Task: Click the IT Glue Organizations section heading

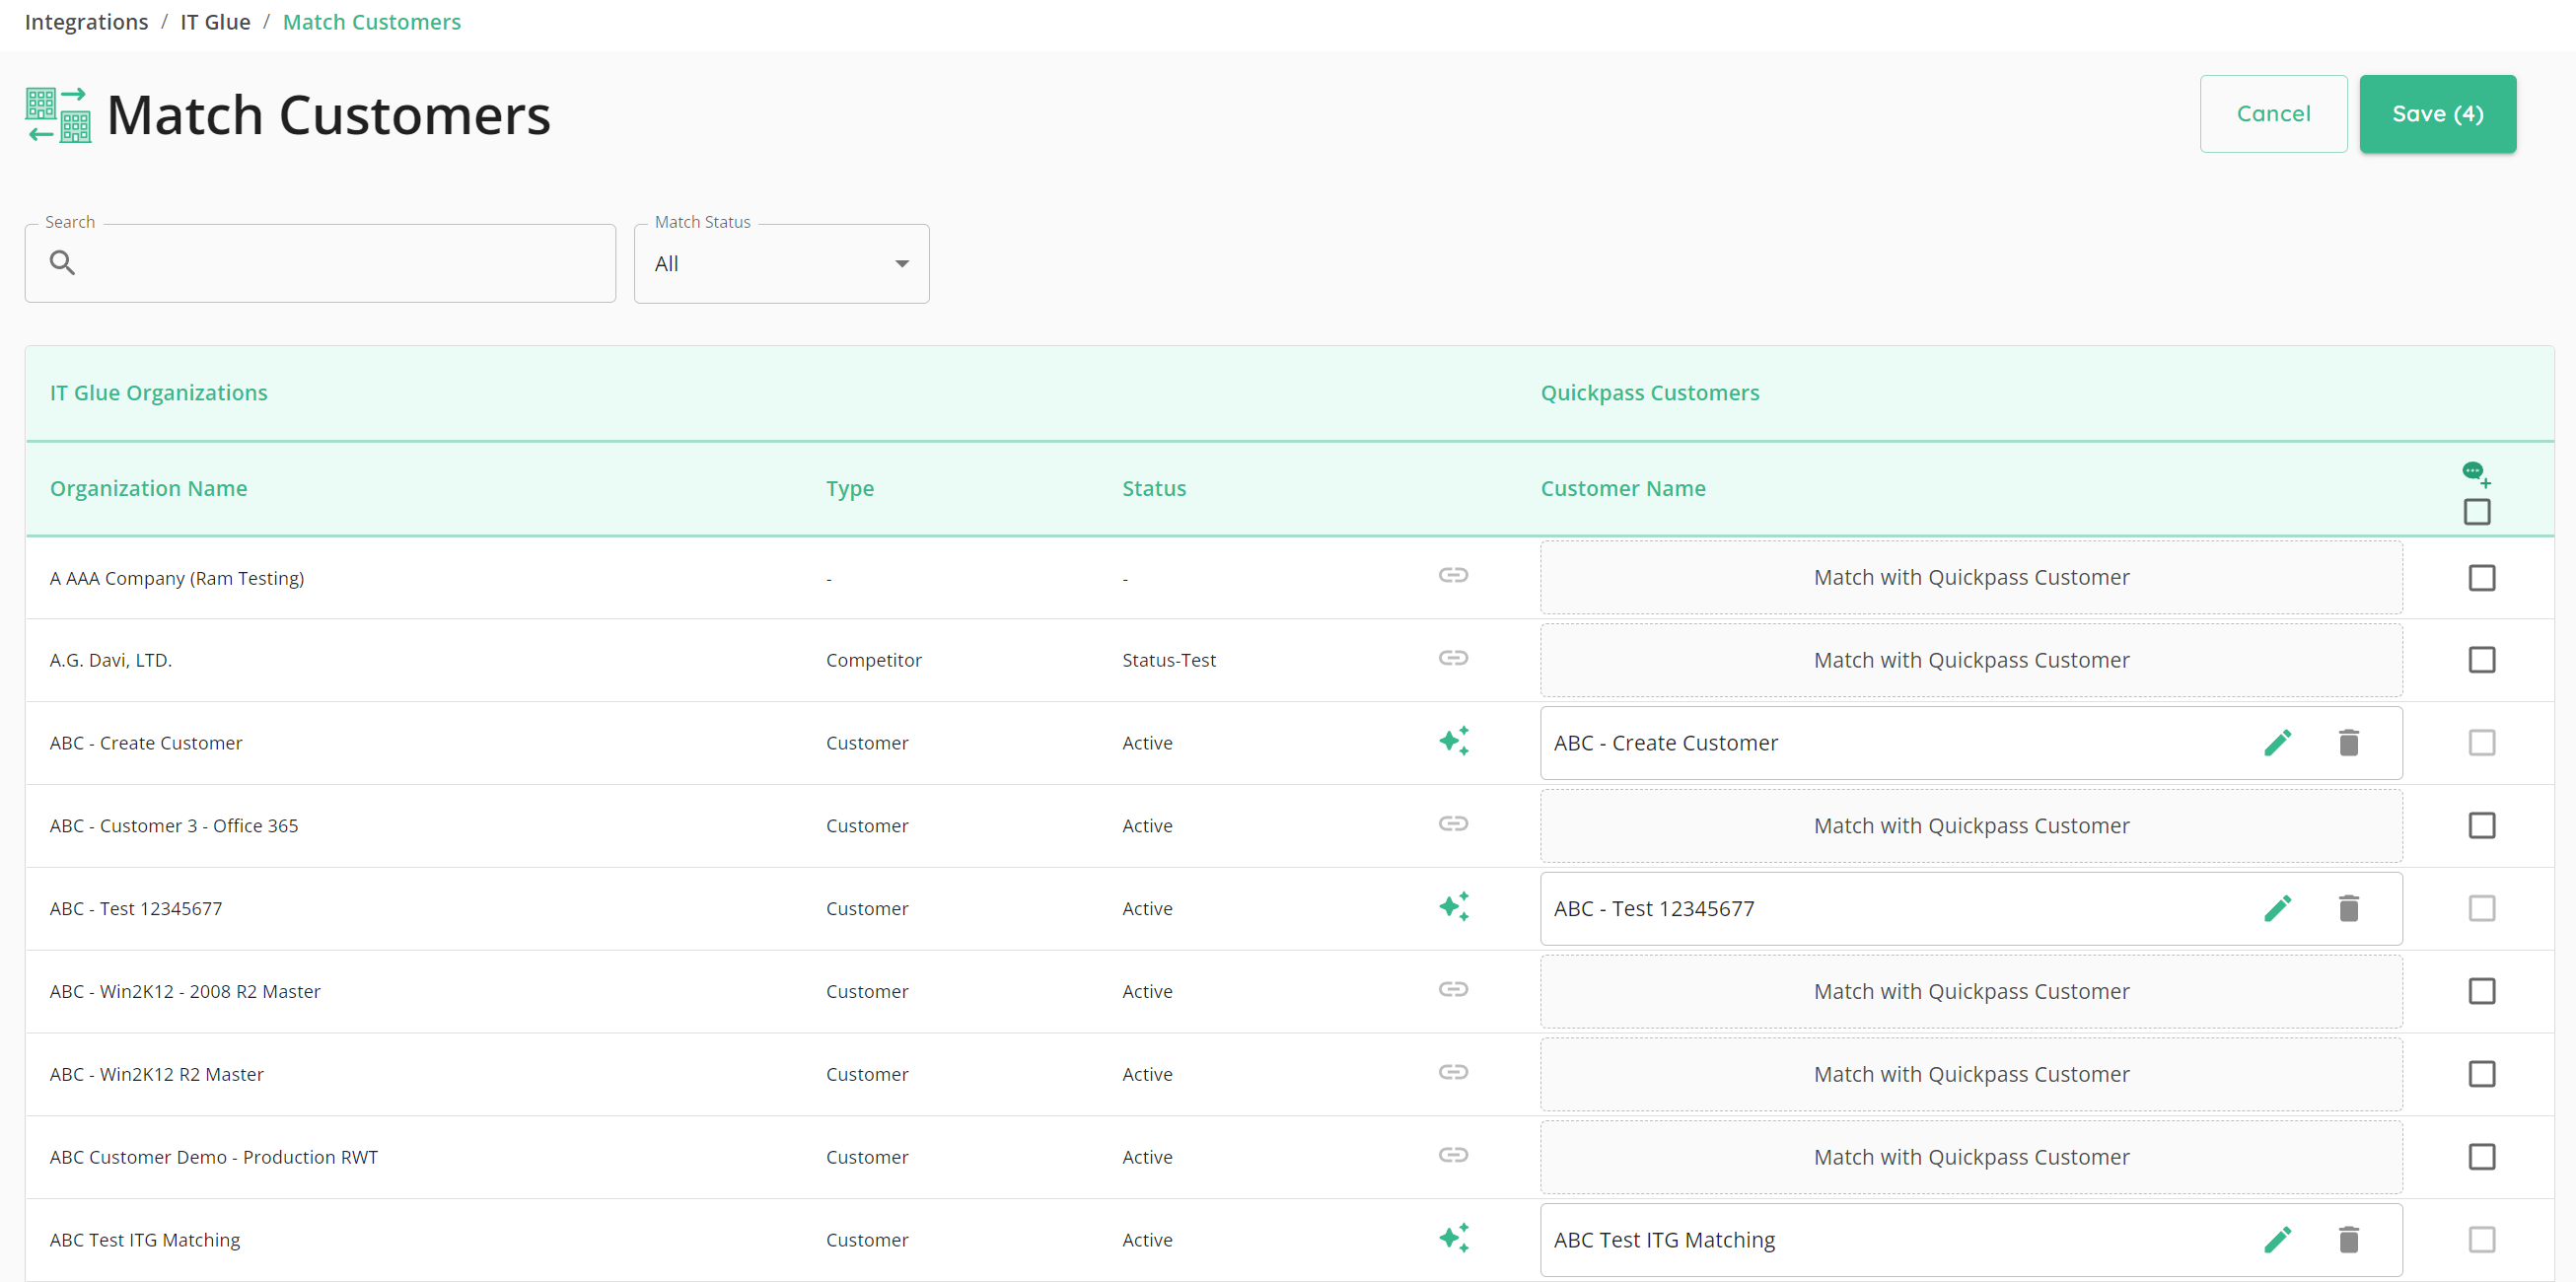Action: tap(158, 393)
